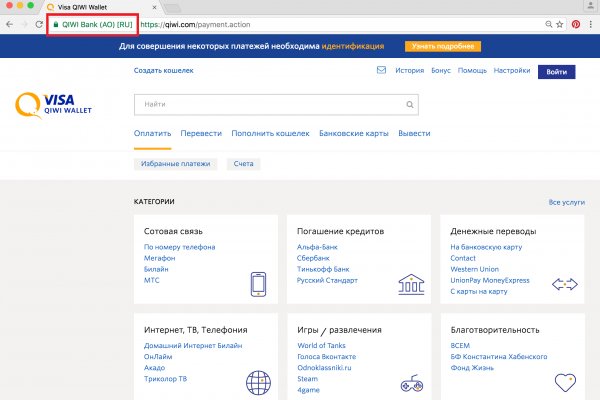Open the envelope messages icon
The width and height of the screenshot is (600, 400).
pyautogui.click(x=381, y=71)
